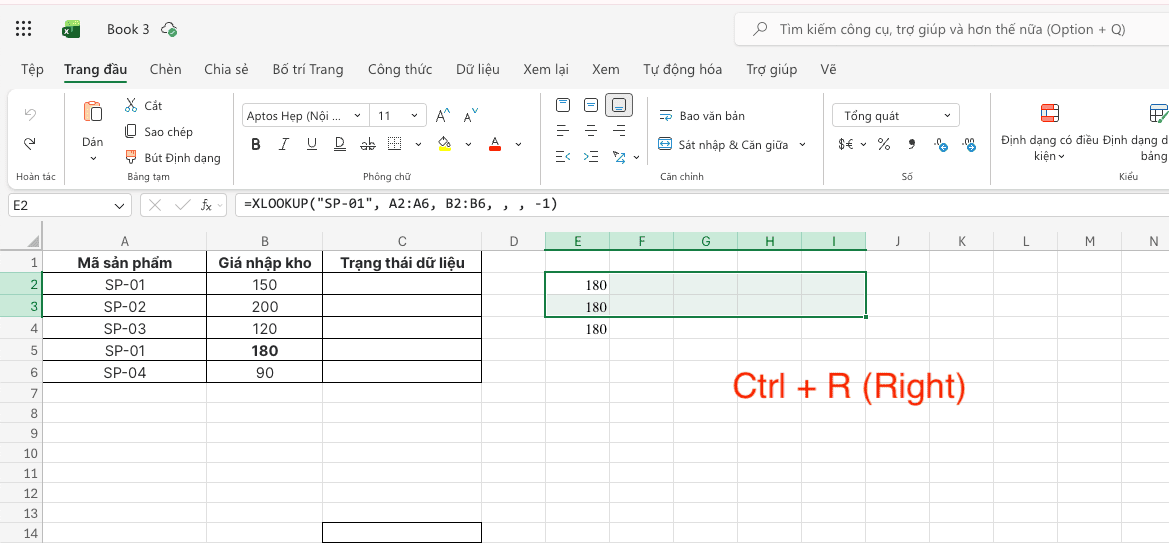Increase decimal places

pos(941,144)
